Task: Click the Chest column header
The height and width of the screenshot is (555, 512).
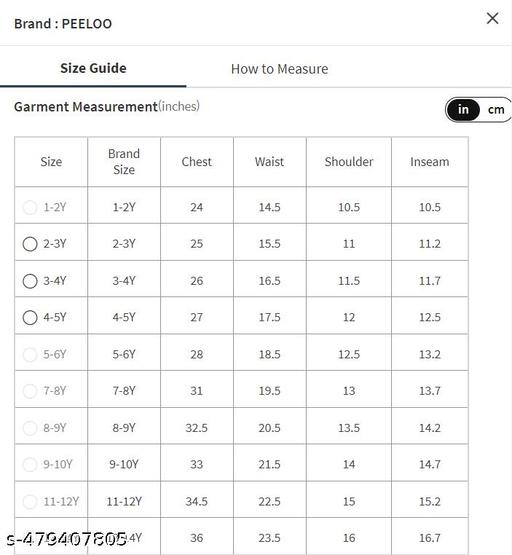Action: click(197, 162)
